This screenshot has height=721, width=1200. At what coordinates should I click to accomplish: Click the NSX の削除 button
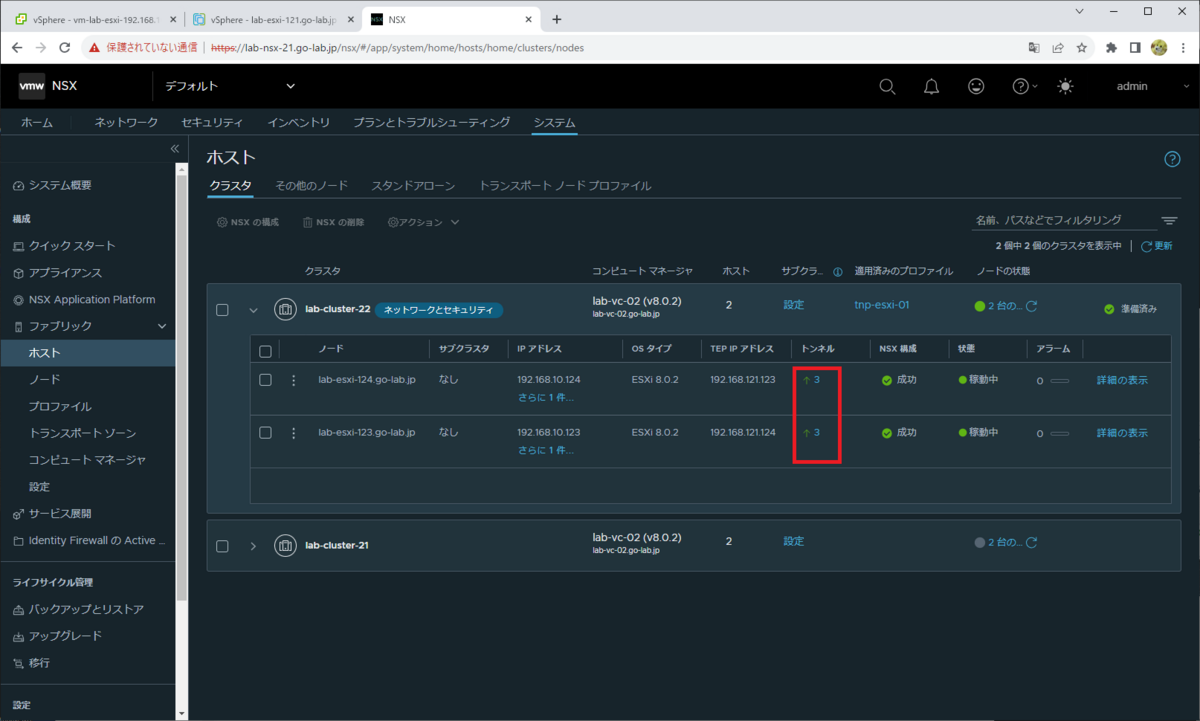333,222
